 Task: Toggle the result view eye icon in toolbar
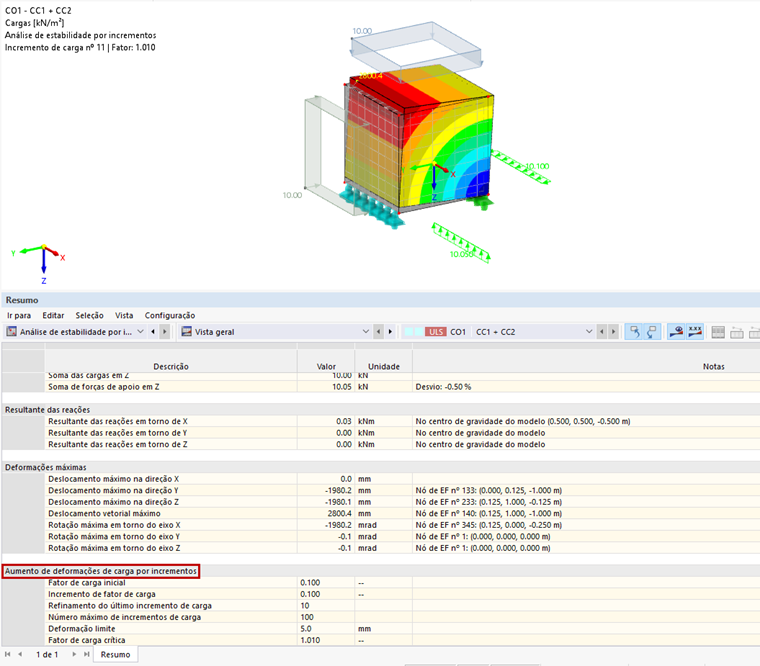[676, 332]
